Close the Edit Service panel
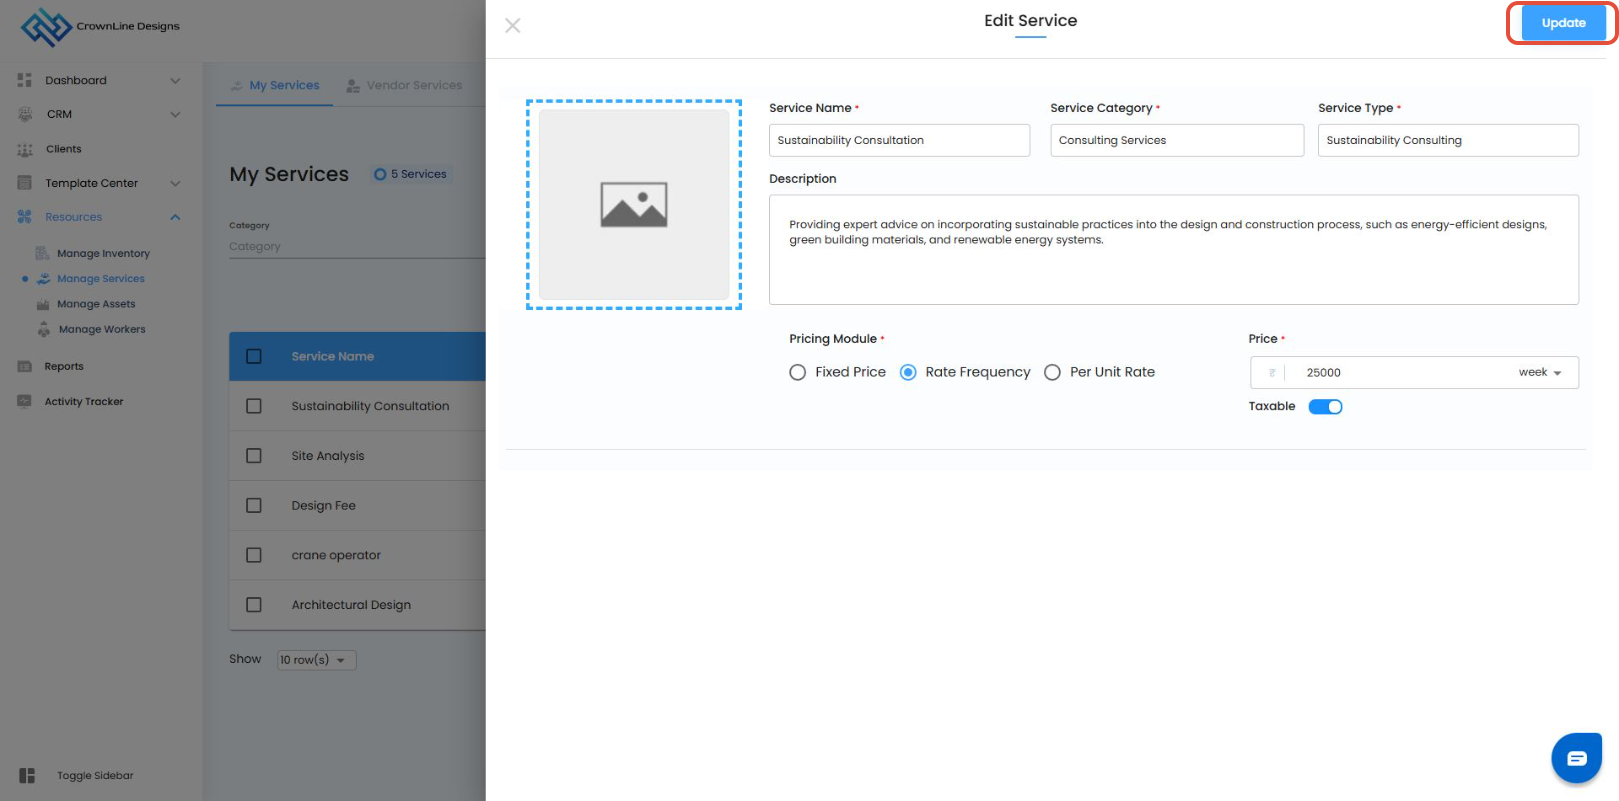The width and height of the screenshot is (1619, 801). coord(513,25)
